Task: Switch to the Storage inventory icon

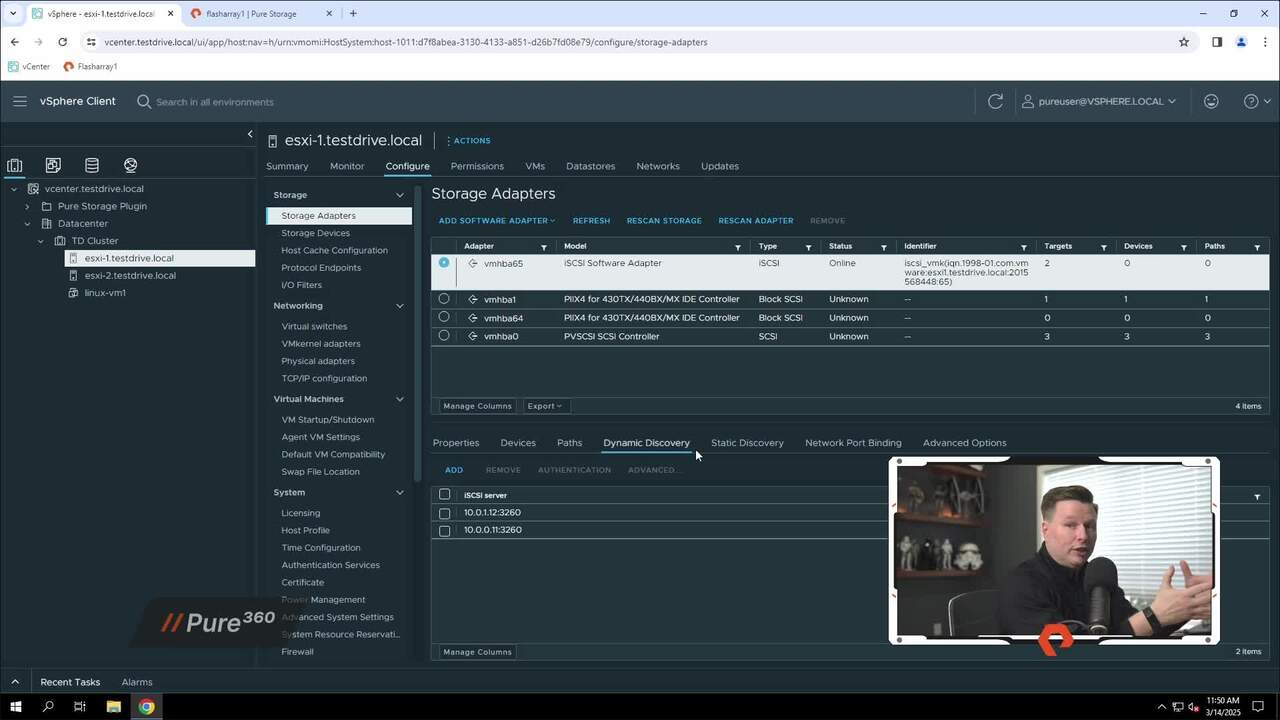Action: click(92, 165)
